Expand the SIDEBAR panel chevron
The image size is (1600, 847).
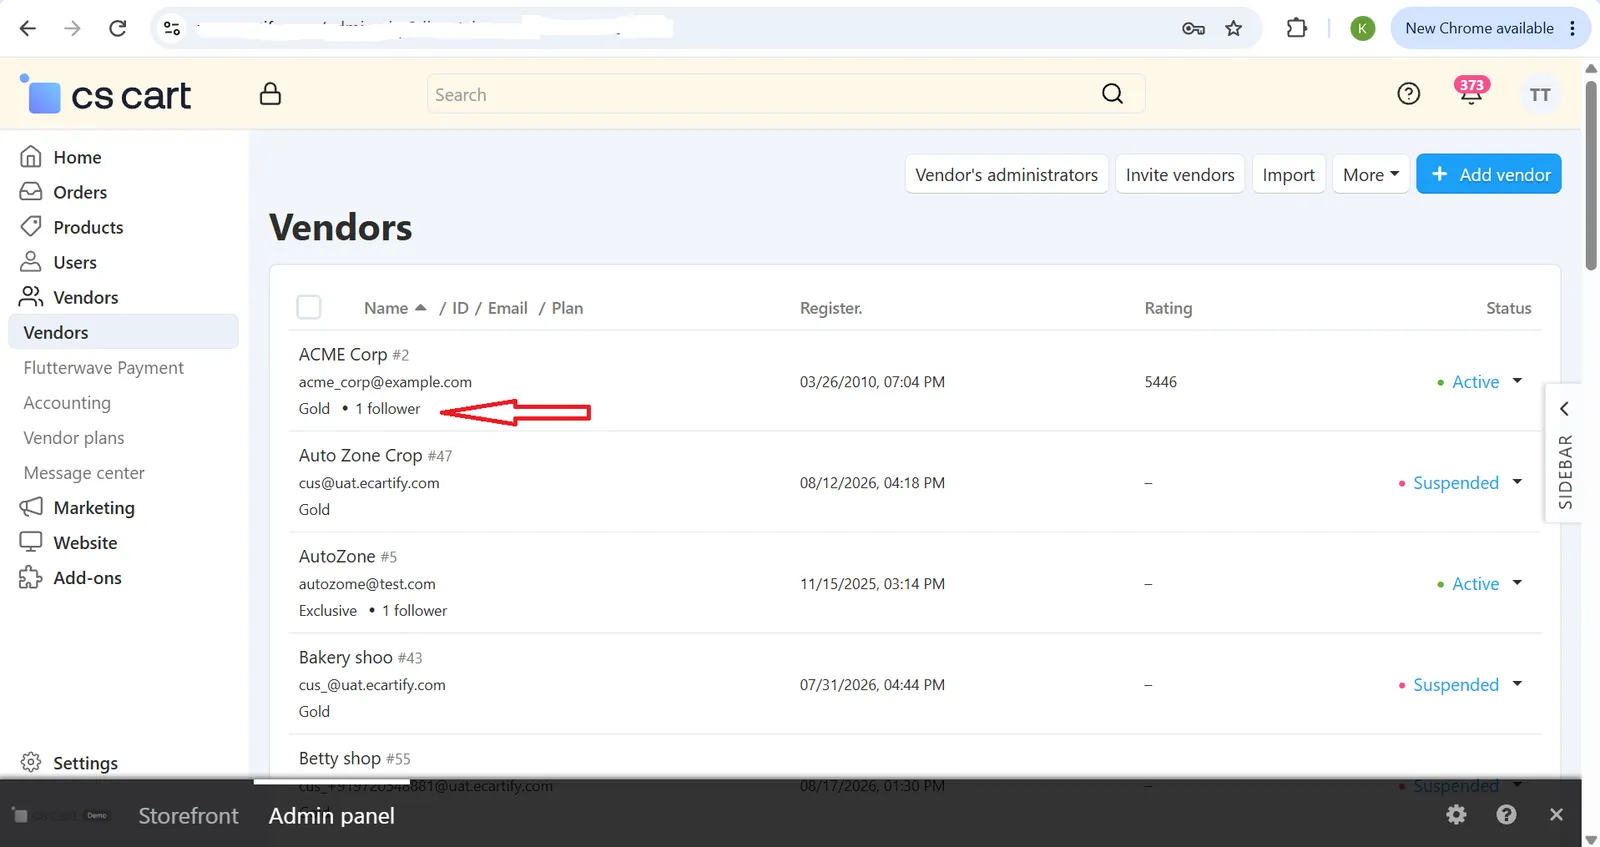click(1564, 409)
